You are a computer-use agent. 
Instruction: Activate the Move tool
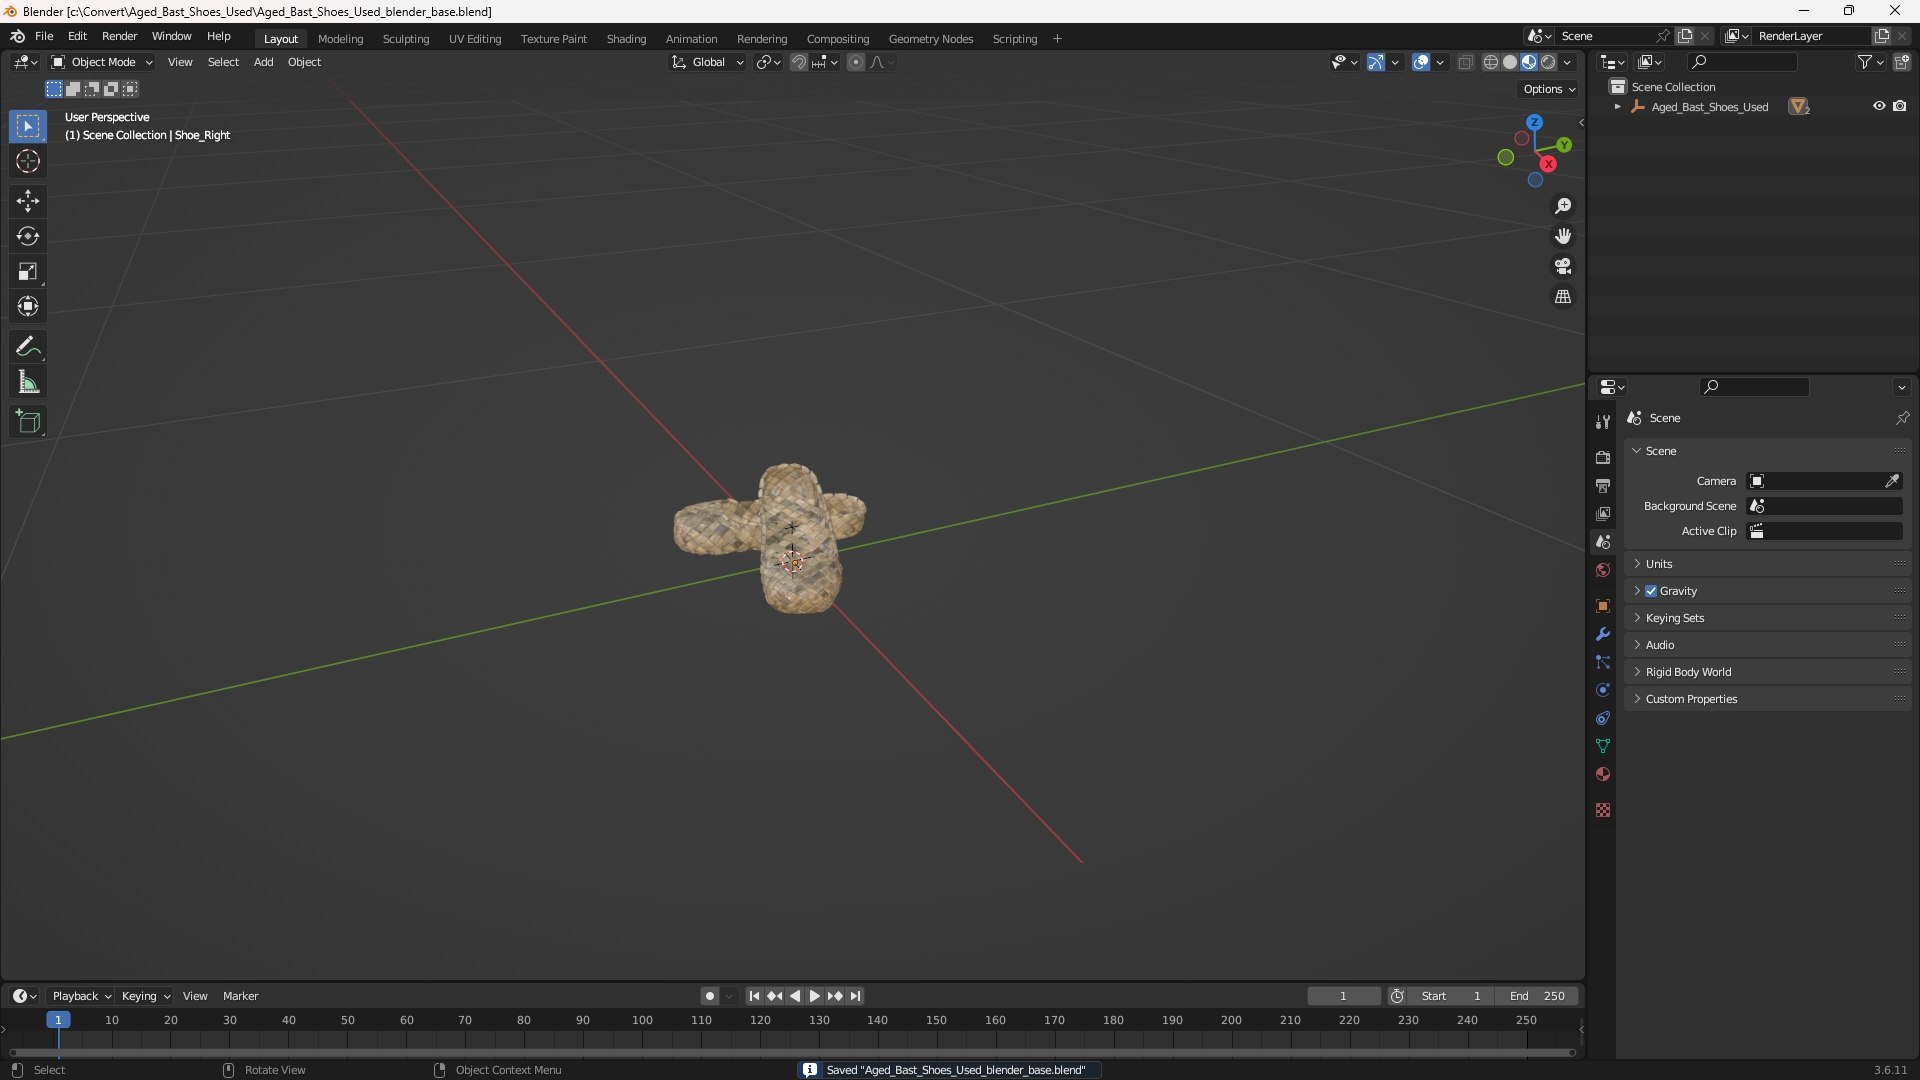[28, 201]
